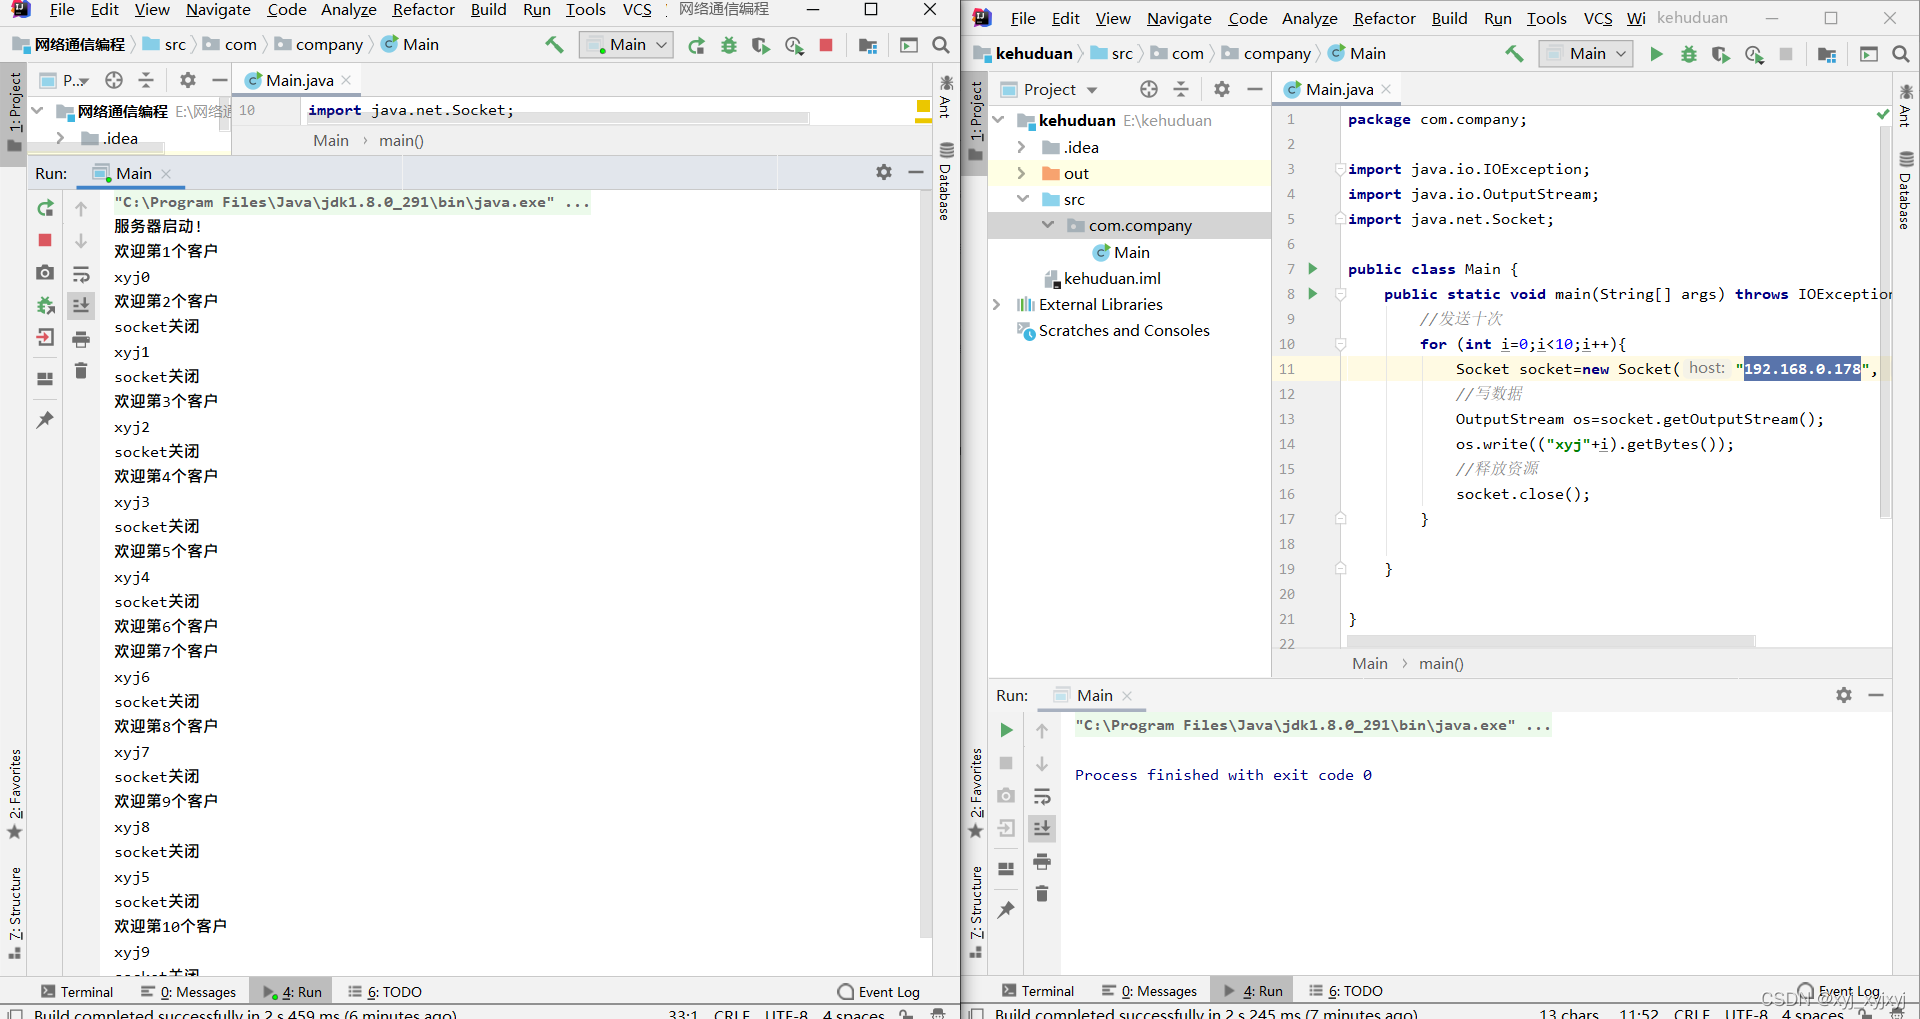Click fold toggle on for loop line
This screenshot has width=1920, height=1019.
[x=1341, y=344]
